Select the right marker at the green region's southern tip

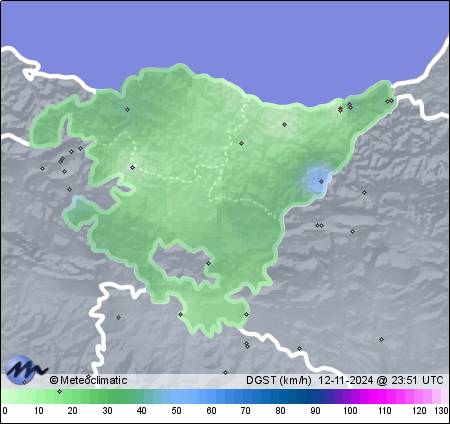(x=246, y=314)
